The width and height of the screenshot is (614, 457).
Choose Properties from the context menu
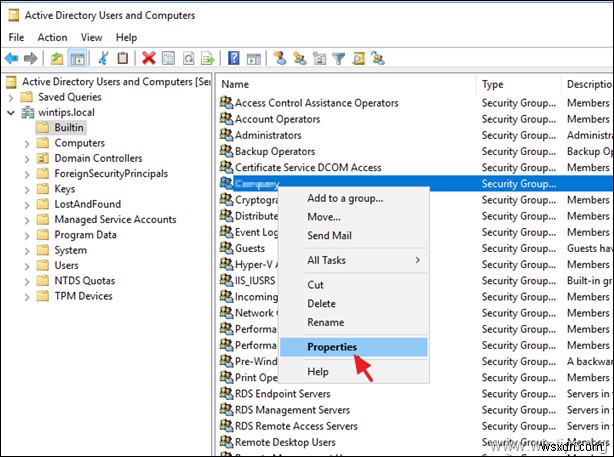tap(332, 348)
